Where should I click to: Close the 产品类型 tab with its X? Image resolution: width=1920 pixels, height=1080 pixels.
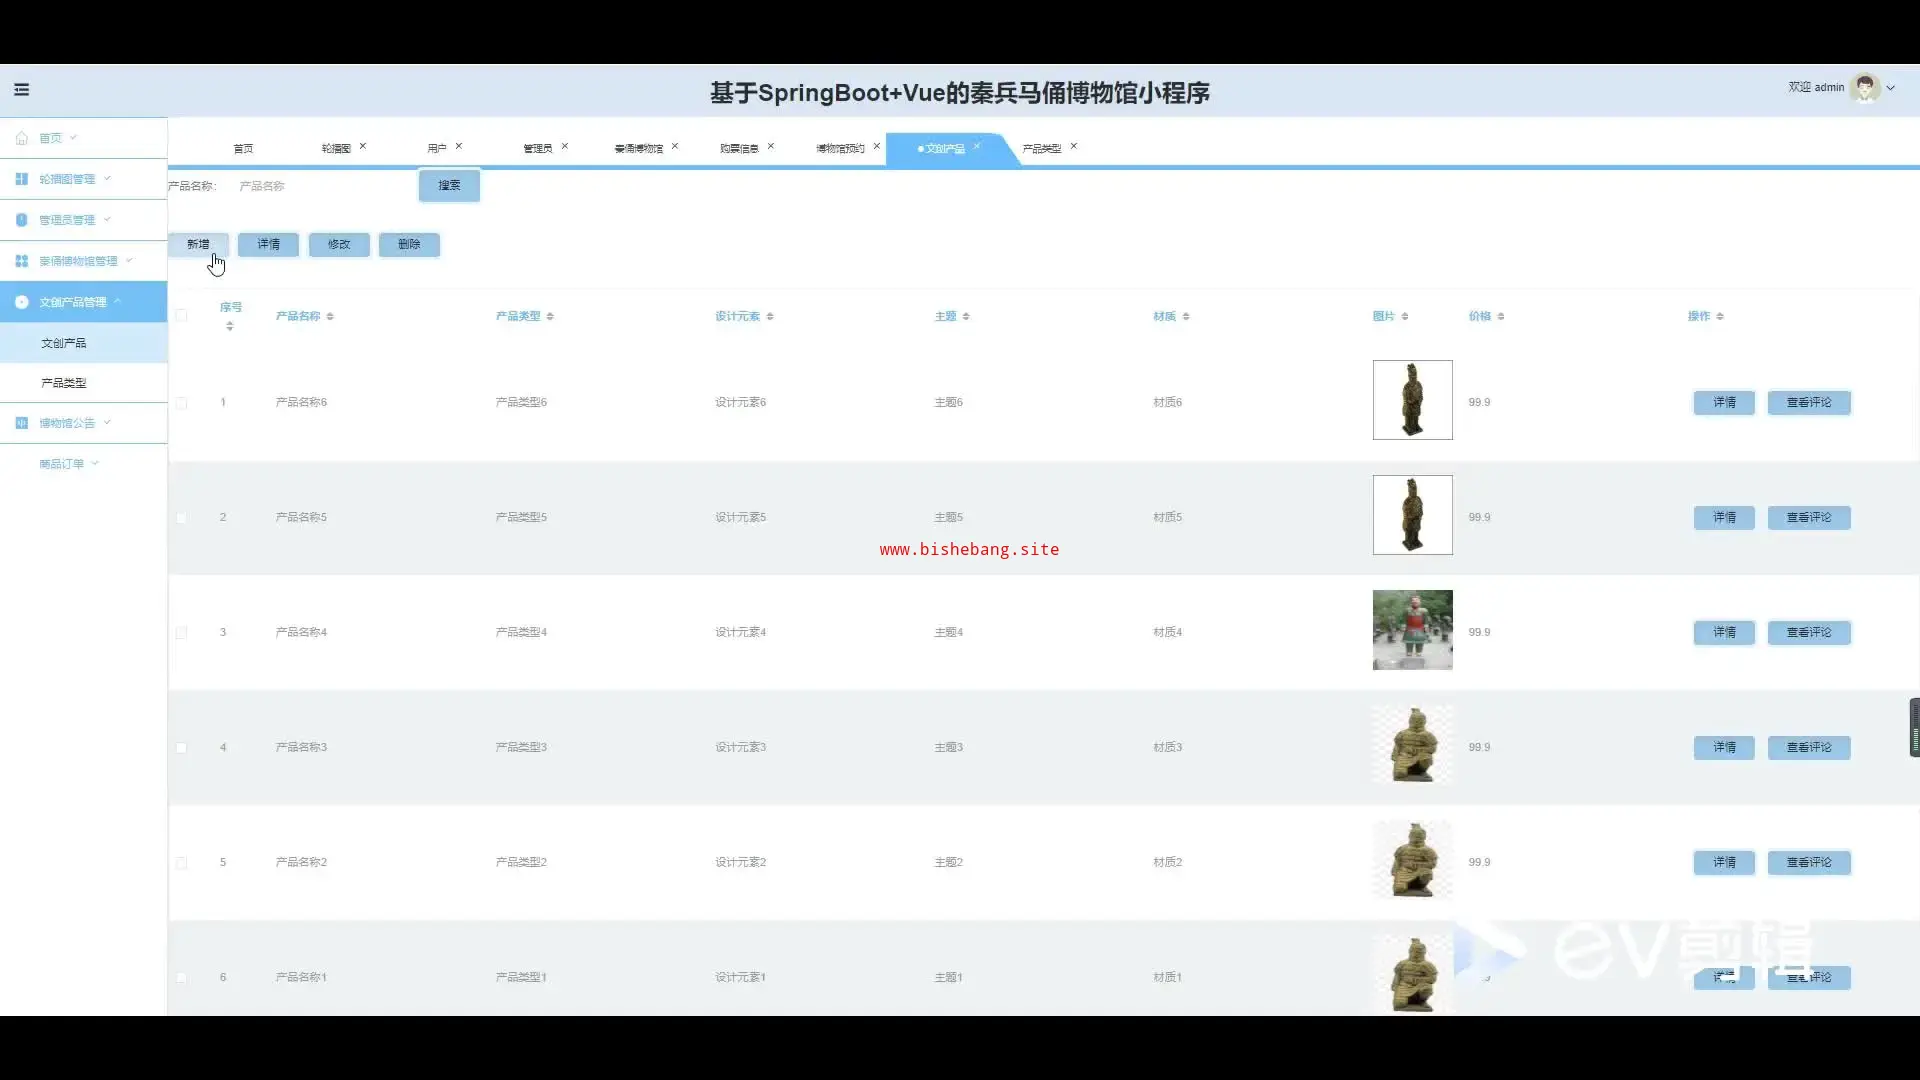point(1074,146)
